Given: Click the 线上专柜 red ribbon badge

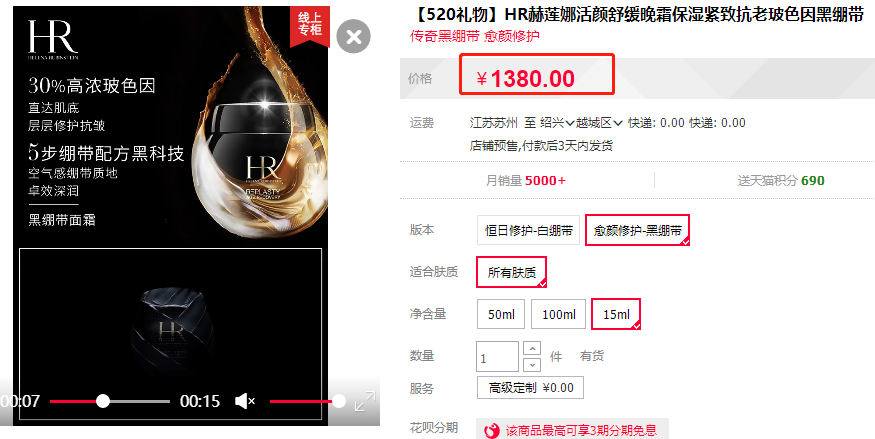Looking at the screenshot, I should click(x=310, y=26).
